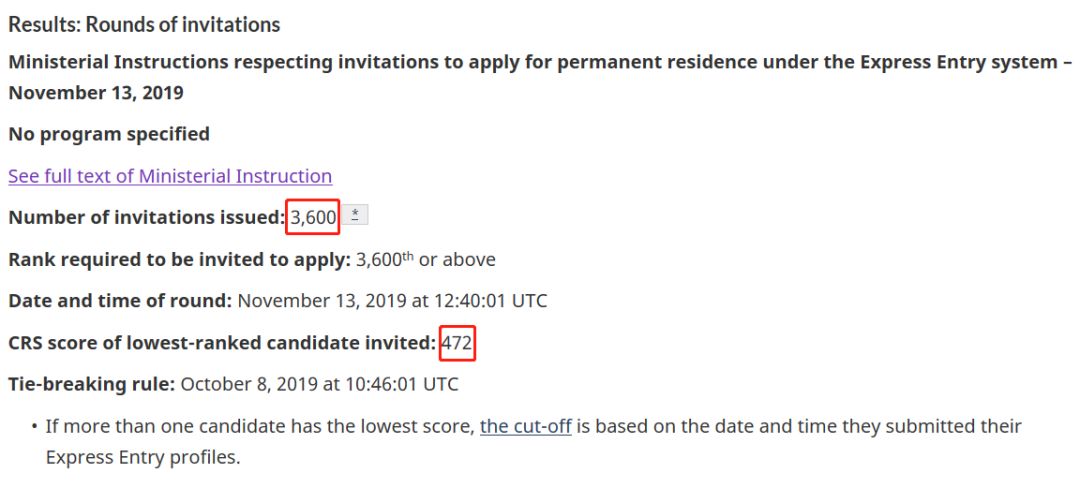Click "Rank required to be invited to apply" label

tap(179, 259)
